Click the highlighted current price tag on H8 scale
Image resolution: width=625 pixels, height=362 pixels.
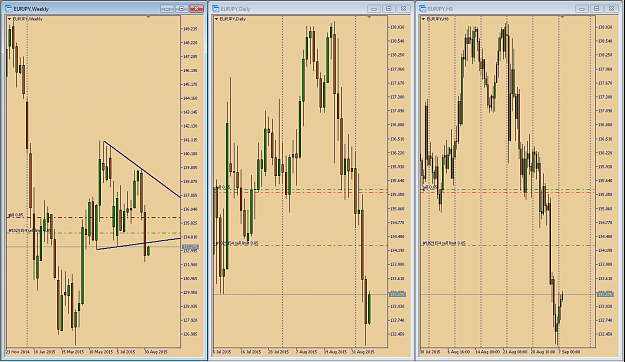click(605, 294)
